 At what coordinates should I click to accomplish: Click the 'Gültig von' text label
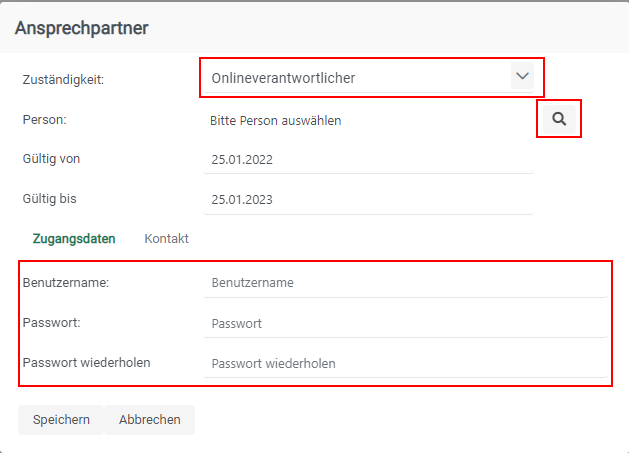pyautogui.click(x=51, y=158)
